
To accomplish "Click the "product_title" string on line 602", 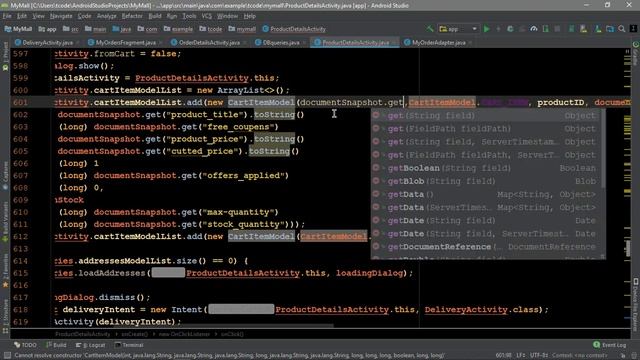I will (x=206, y=115).
